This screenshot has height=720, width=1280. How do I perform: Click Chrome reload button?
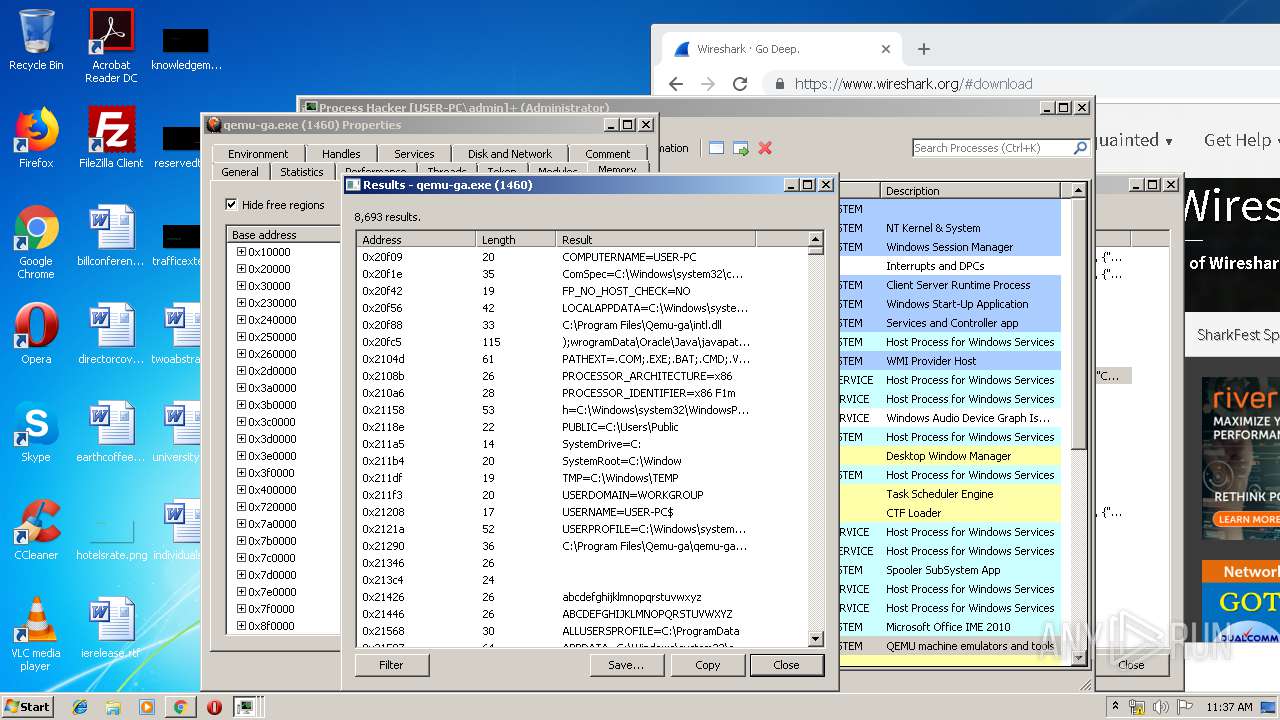coord(740,84)
